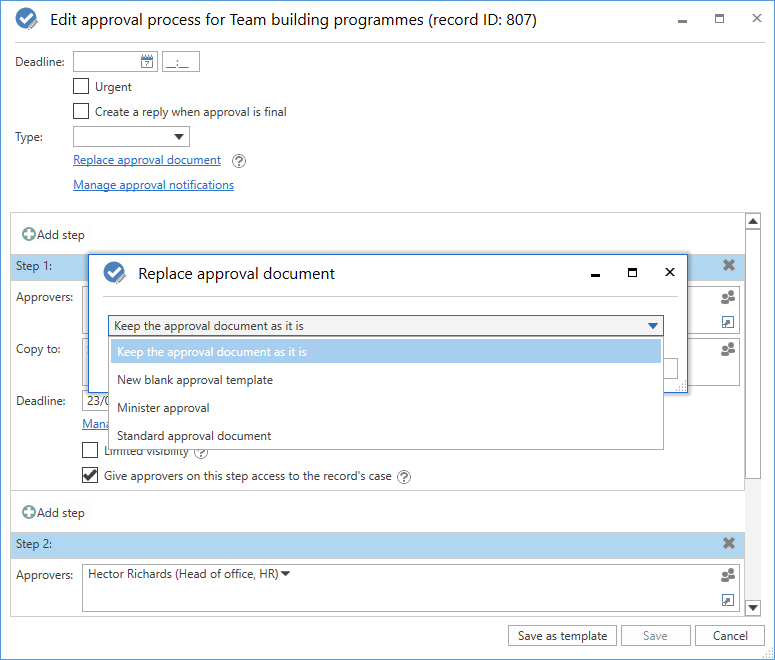
Task: Open people picker for Step 2 approvers
Action: tap(728, 575)
